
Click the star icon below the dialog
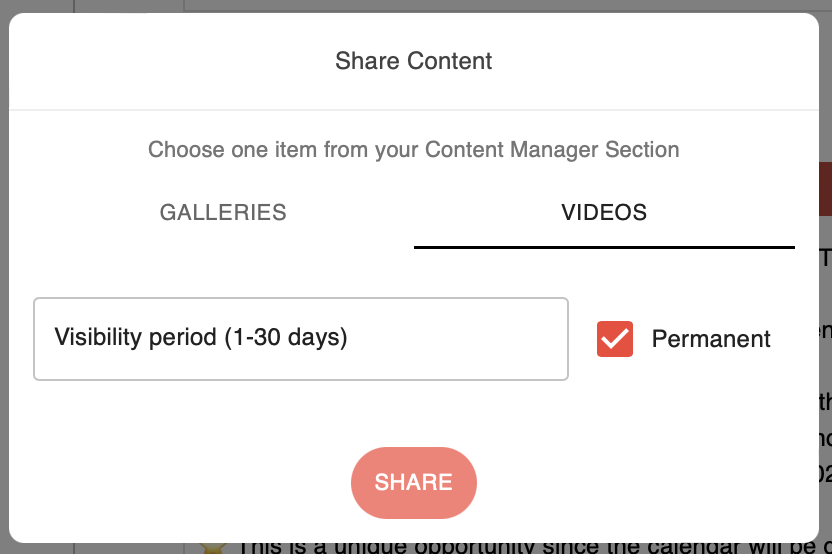point(212,548)
